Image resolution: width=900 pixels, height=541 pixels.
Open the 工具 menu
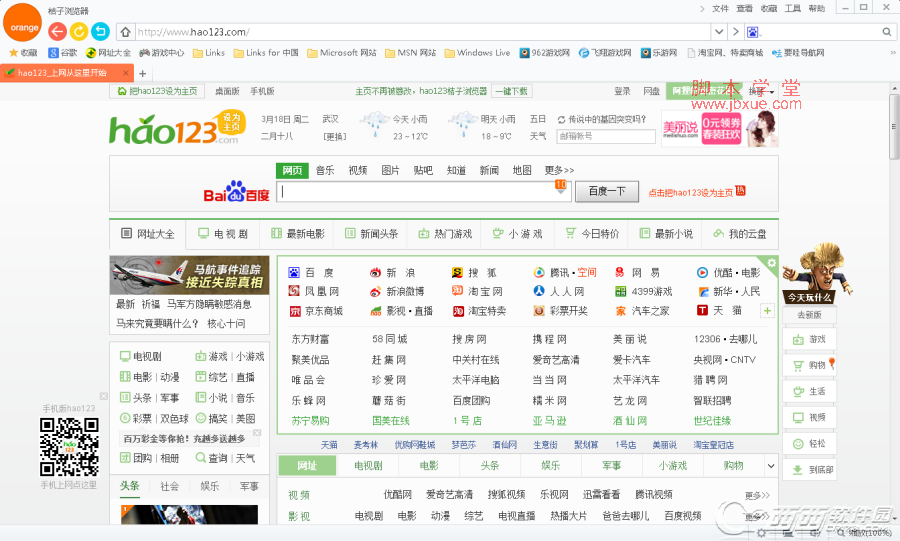793,9
